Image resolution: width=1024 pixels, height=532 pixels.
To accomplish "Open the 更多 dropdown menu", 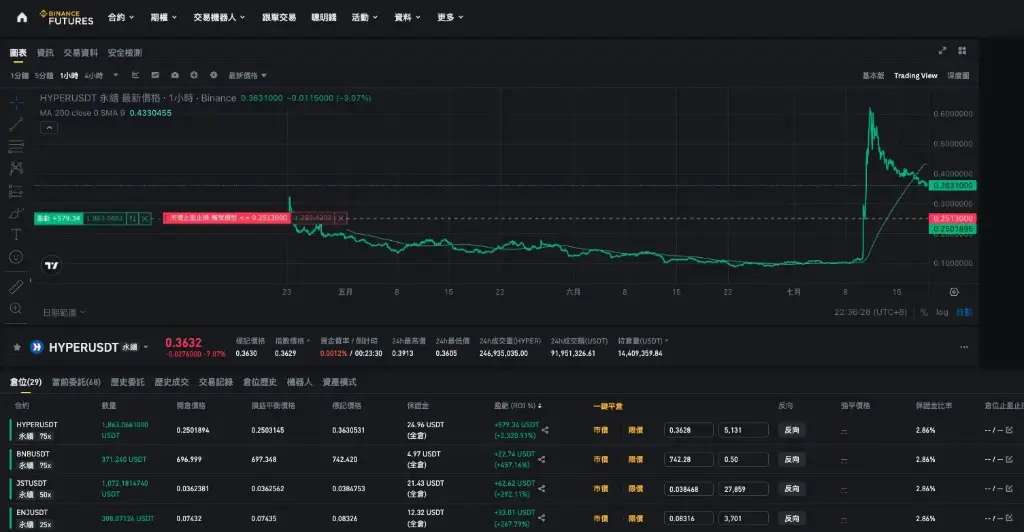I will click(450, 18).
